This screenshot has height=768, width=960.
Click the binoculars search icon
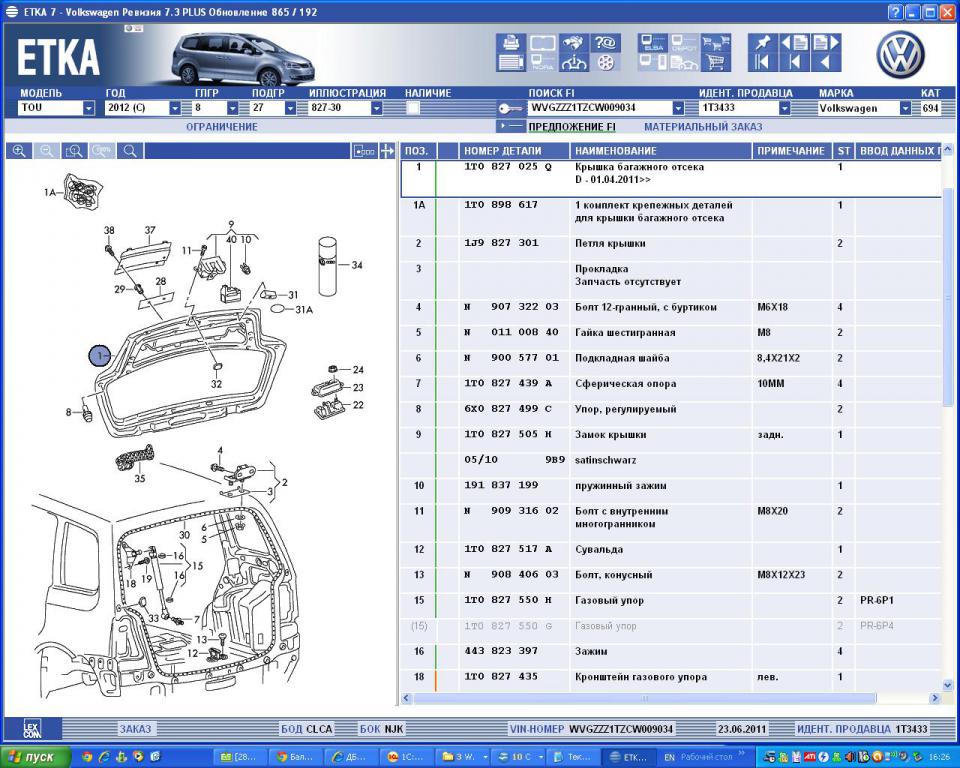574,43
